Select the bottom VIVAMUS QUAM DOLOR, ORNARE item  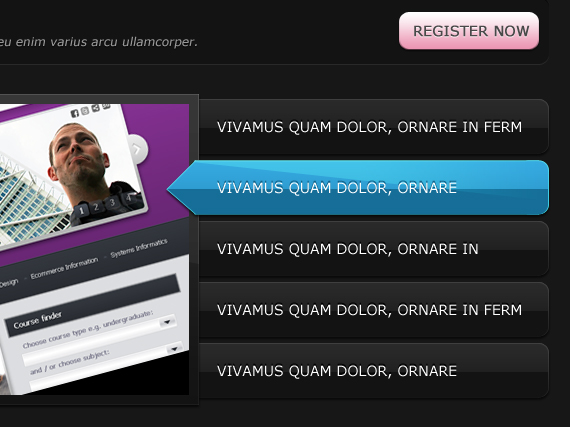374,371
